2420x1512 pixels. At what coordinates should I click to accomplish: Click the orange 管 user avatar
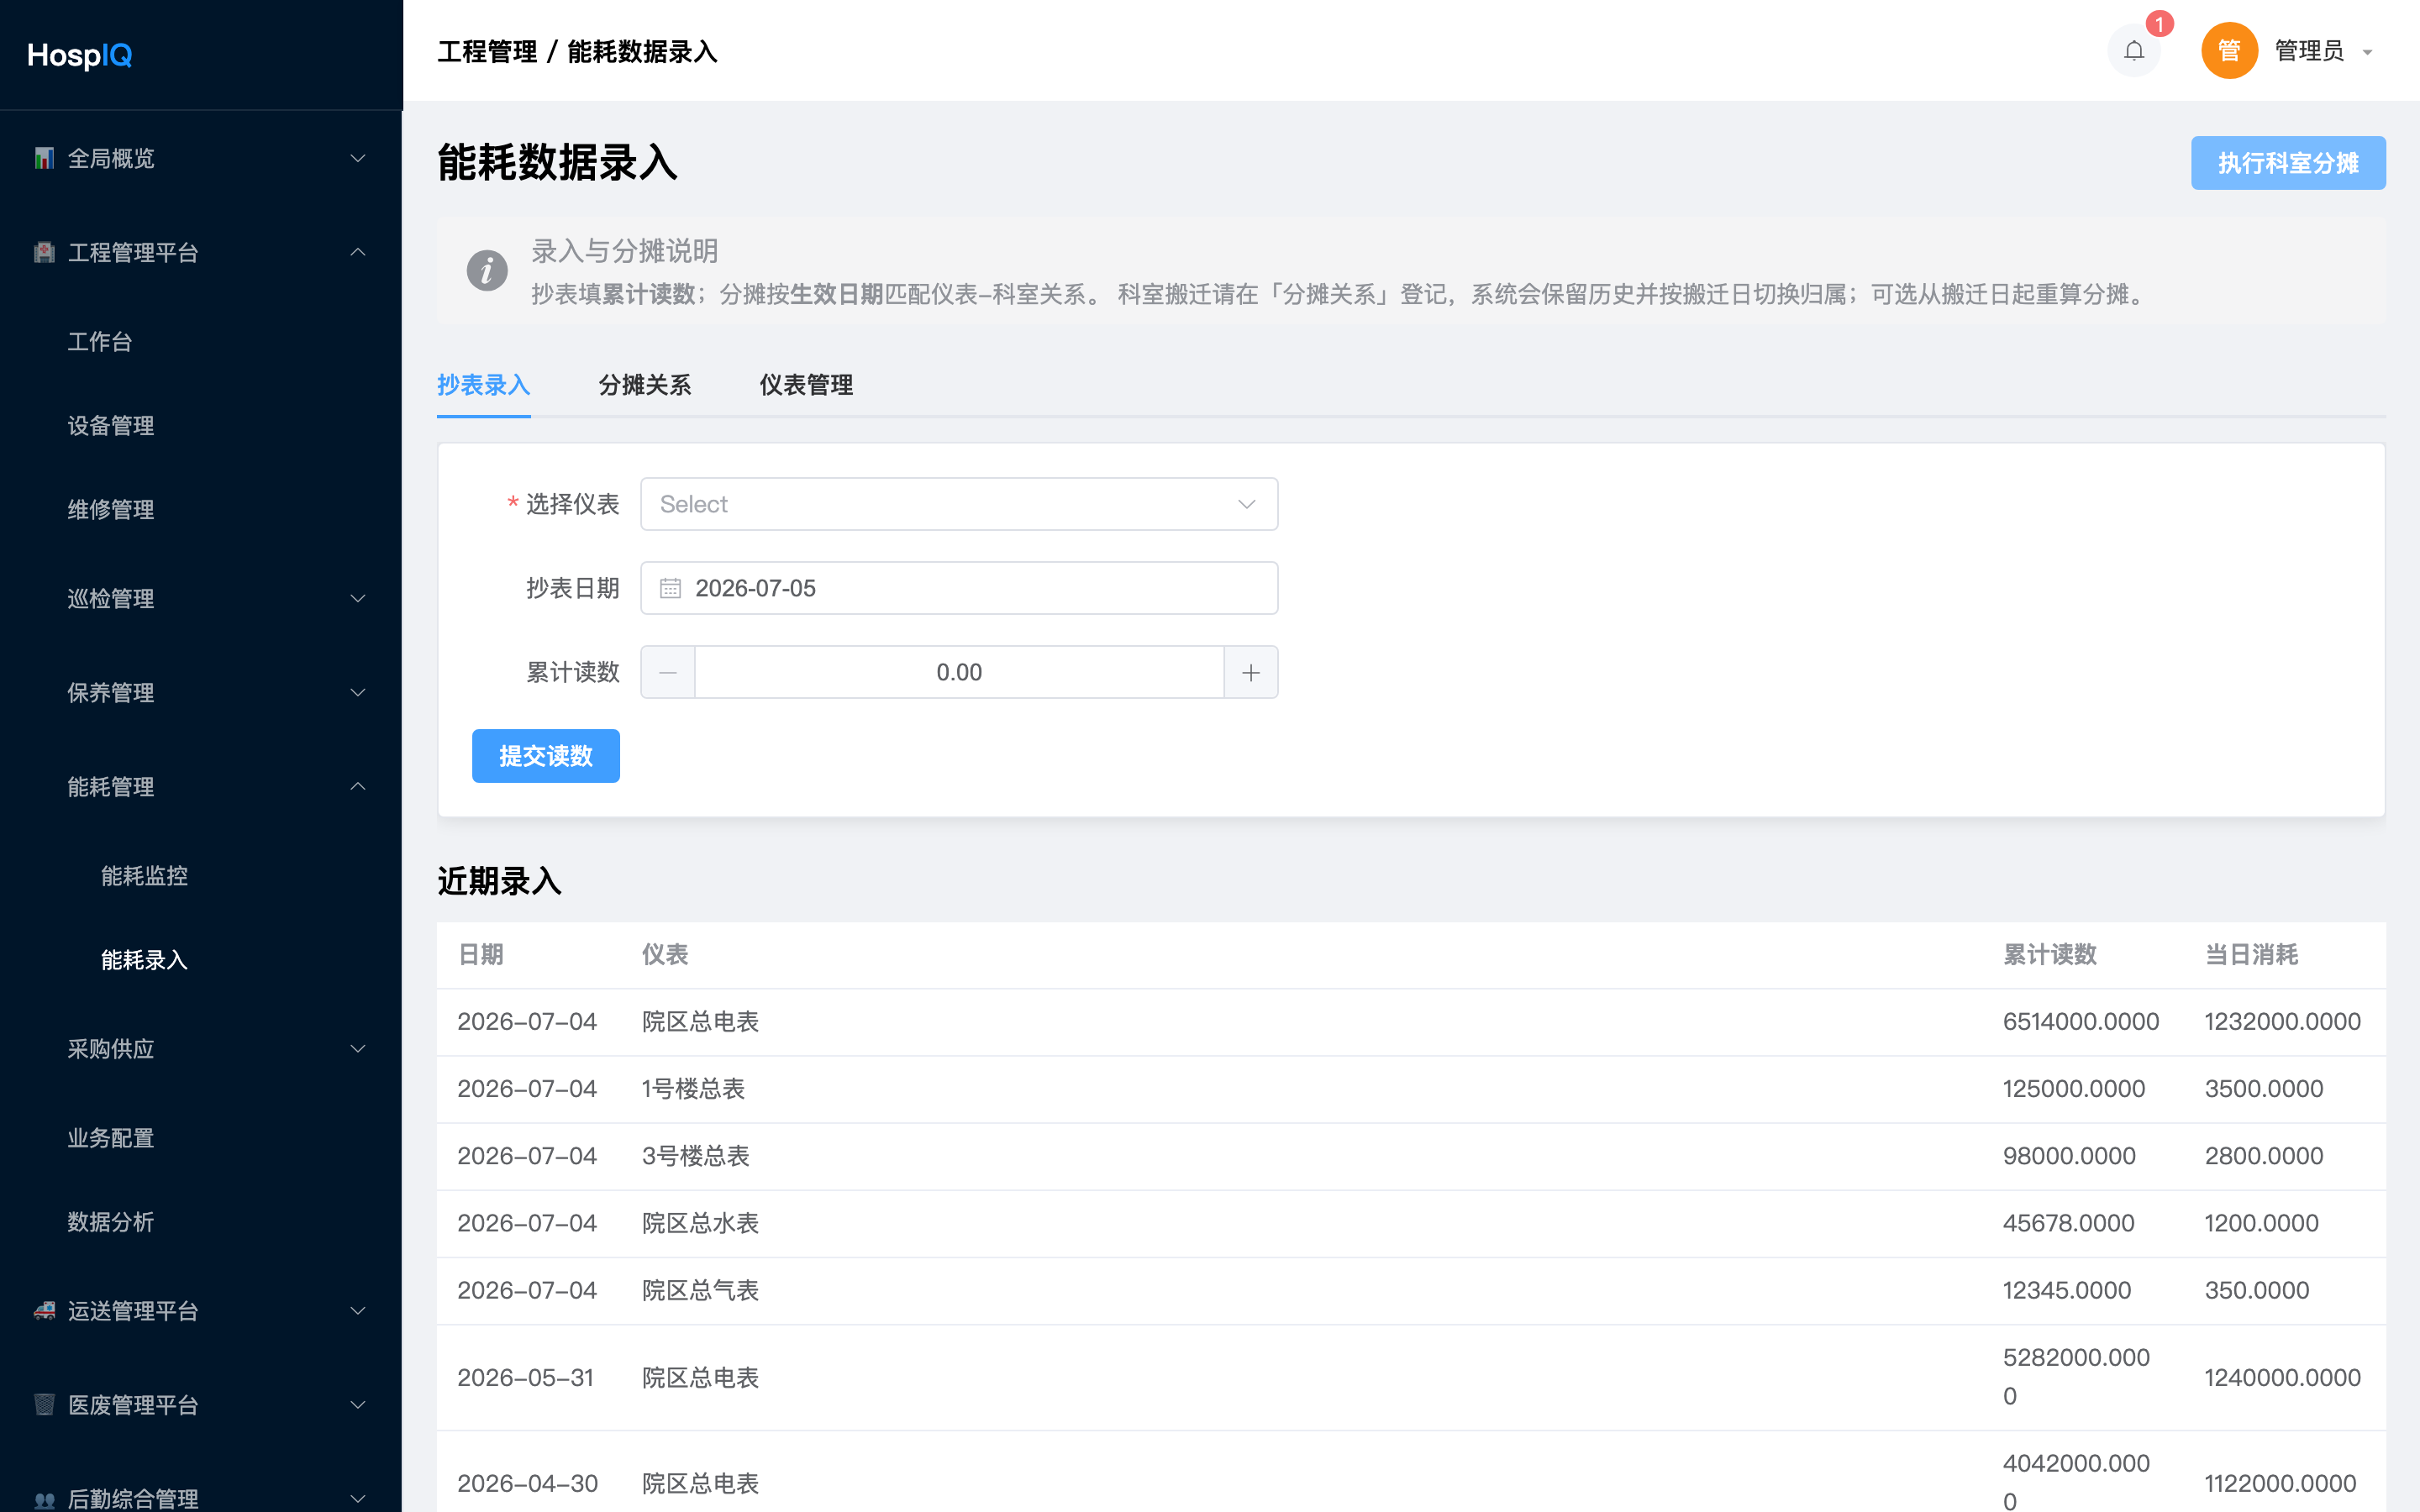[2229, 51]
